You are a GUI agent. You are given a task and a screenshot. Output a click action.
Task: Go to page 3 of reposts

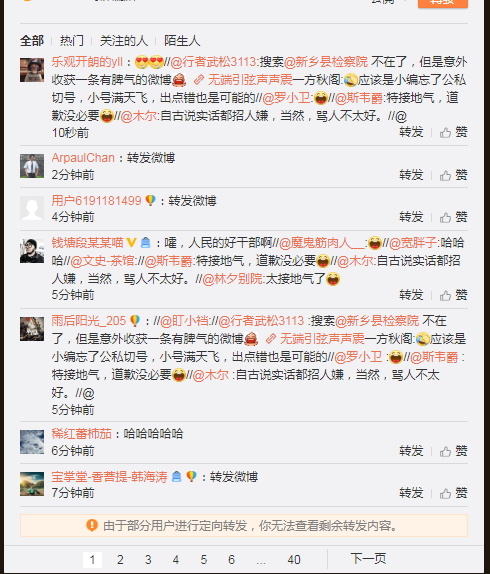[148, 559]
